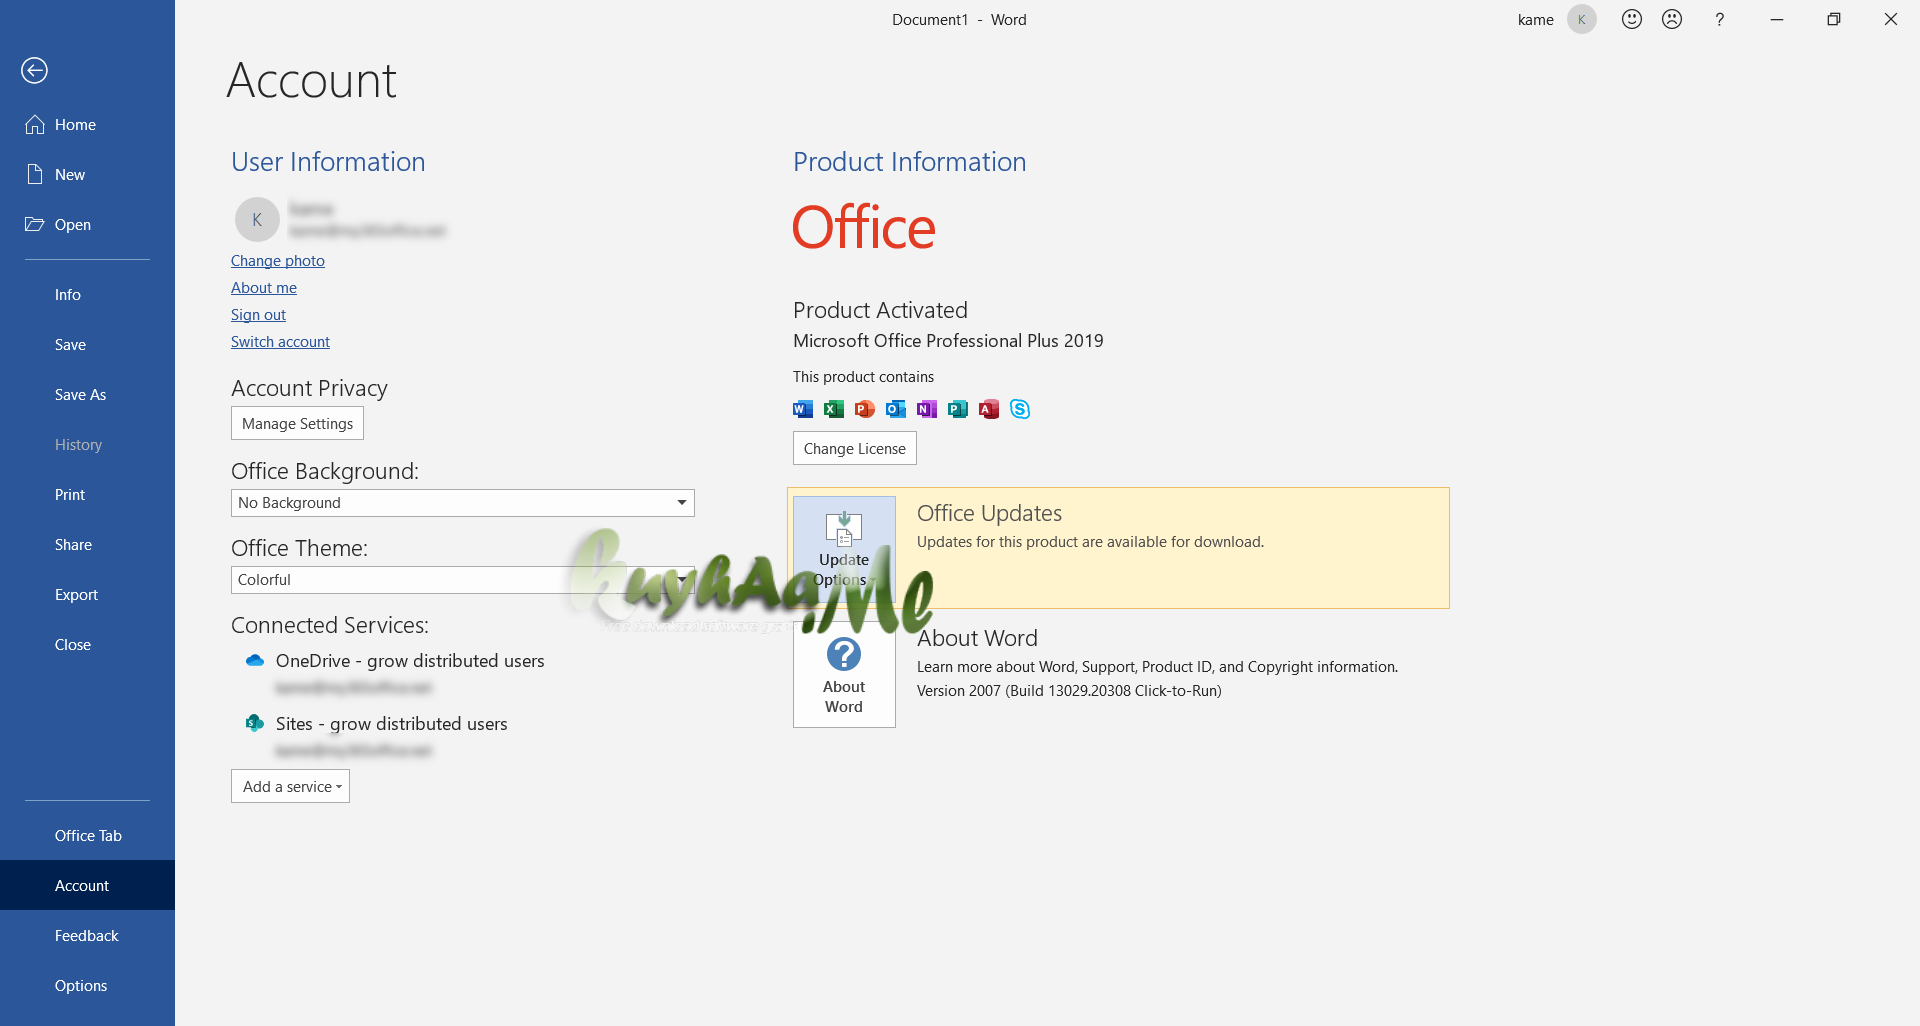The width and height of the screenshot is (1920, 1026).
Task: Click the OneDrive - grow distributed users entry
Action: [x=410, y=661]
